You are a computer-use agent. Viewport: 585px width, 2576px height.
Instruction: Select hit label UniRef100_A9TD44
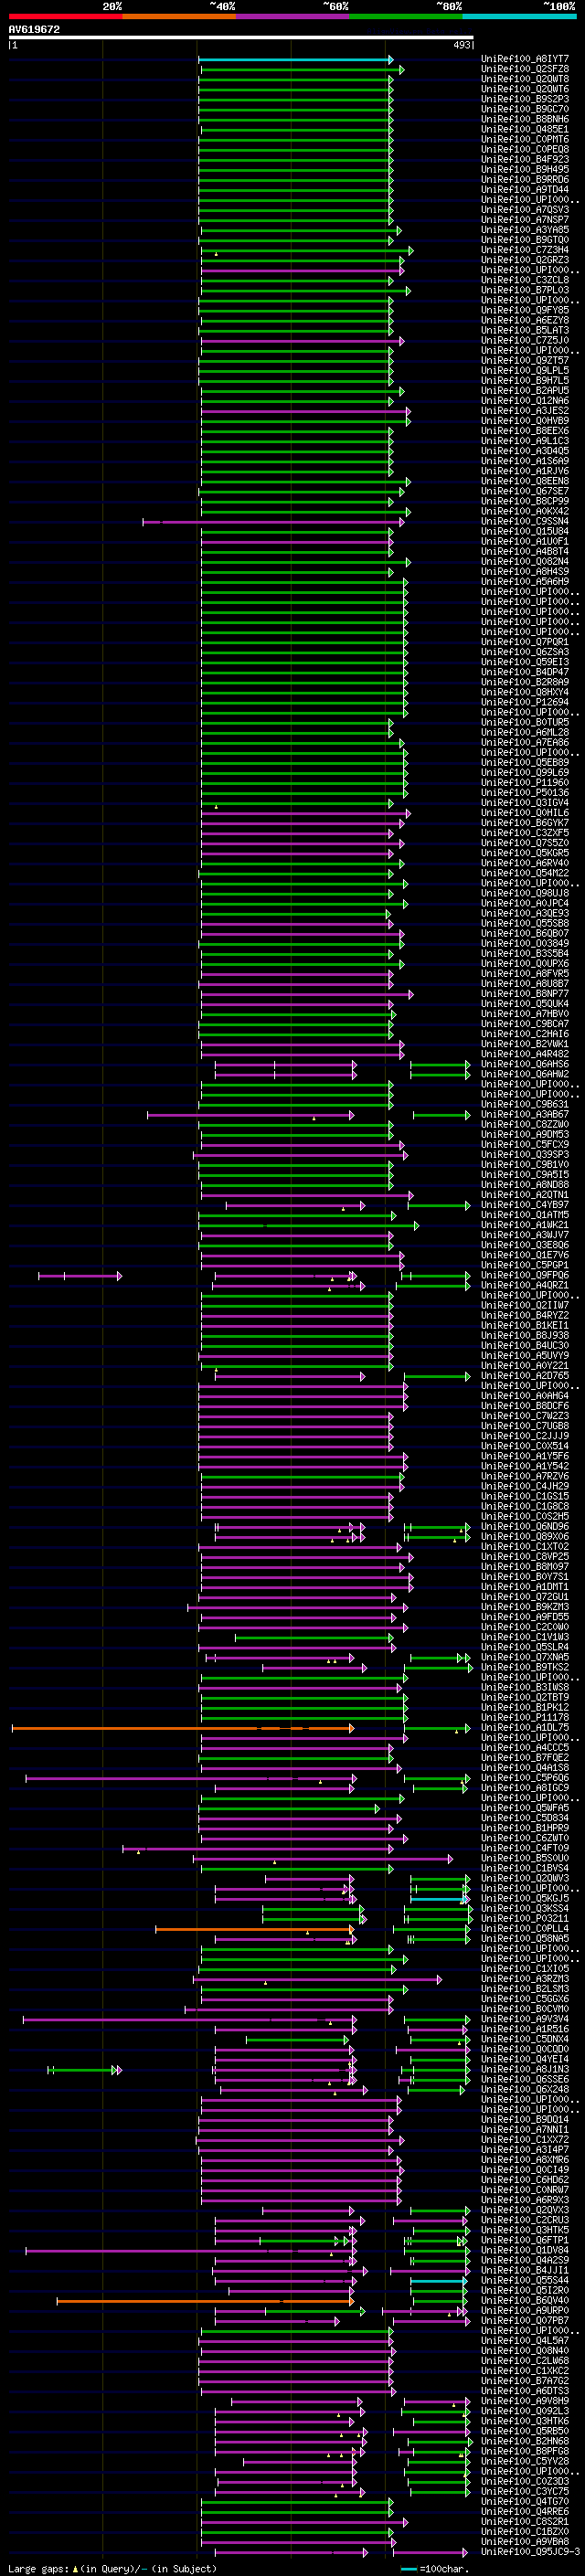point(525,190)
